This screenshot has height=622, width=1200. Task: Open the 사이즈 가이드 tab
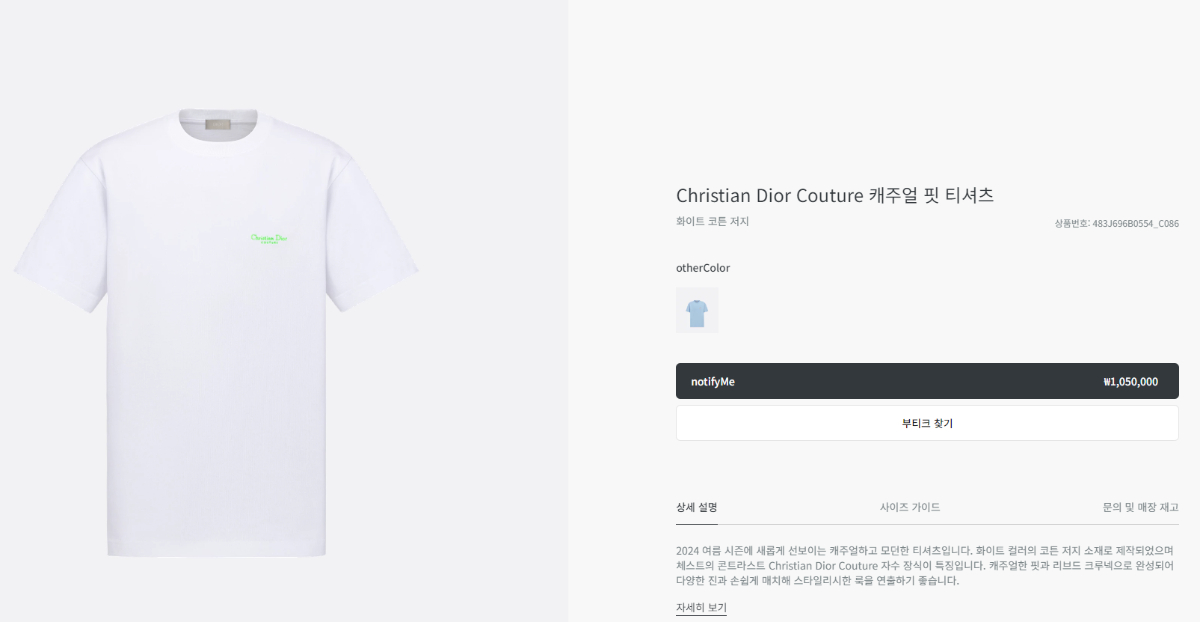[910, 507]
